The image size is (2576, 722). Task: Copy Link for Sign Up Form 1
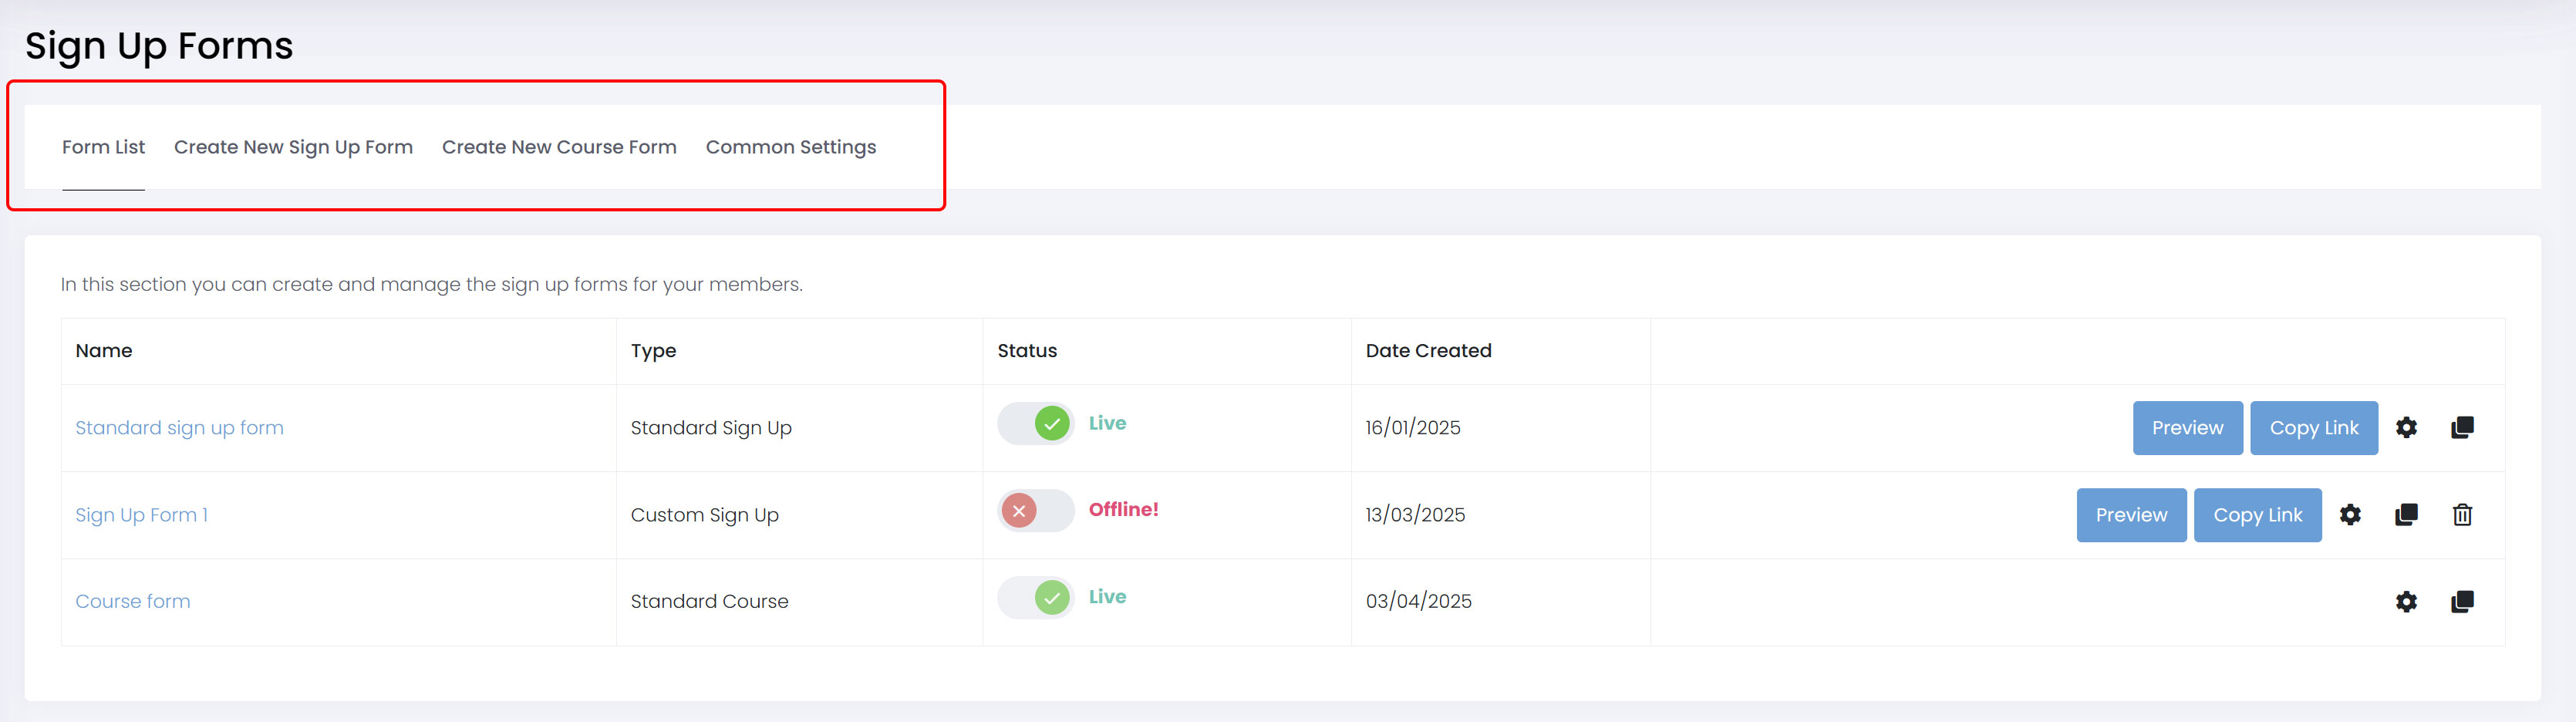[x=2257, y=515]
